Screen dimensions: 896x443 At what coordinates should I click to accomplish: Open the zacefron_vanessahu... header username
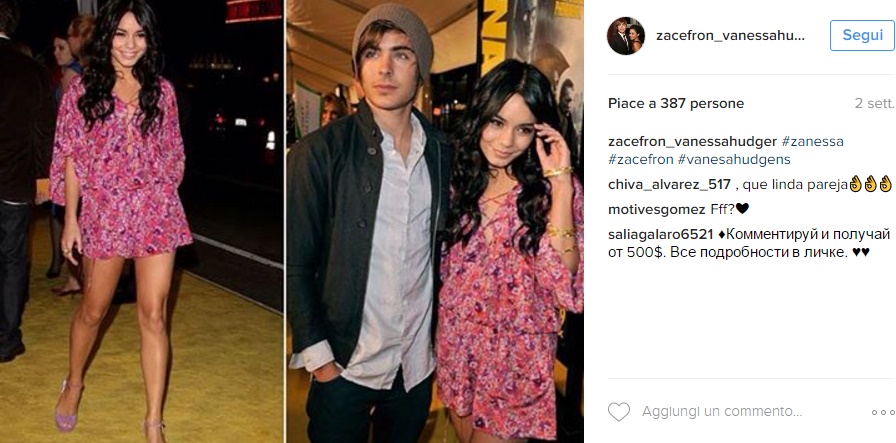tap(730, 35)
